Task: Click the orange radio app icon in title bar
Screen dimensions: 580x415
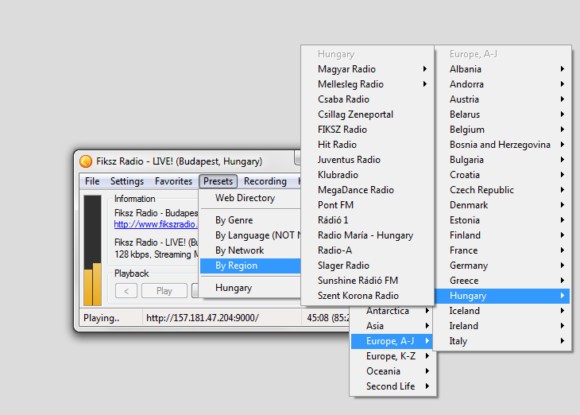Action: [86, 161]
